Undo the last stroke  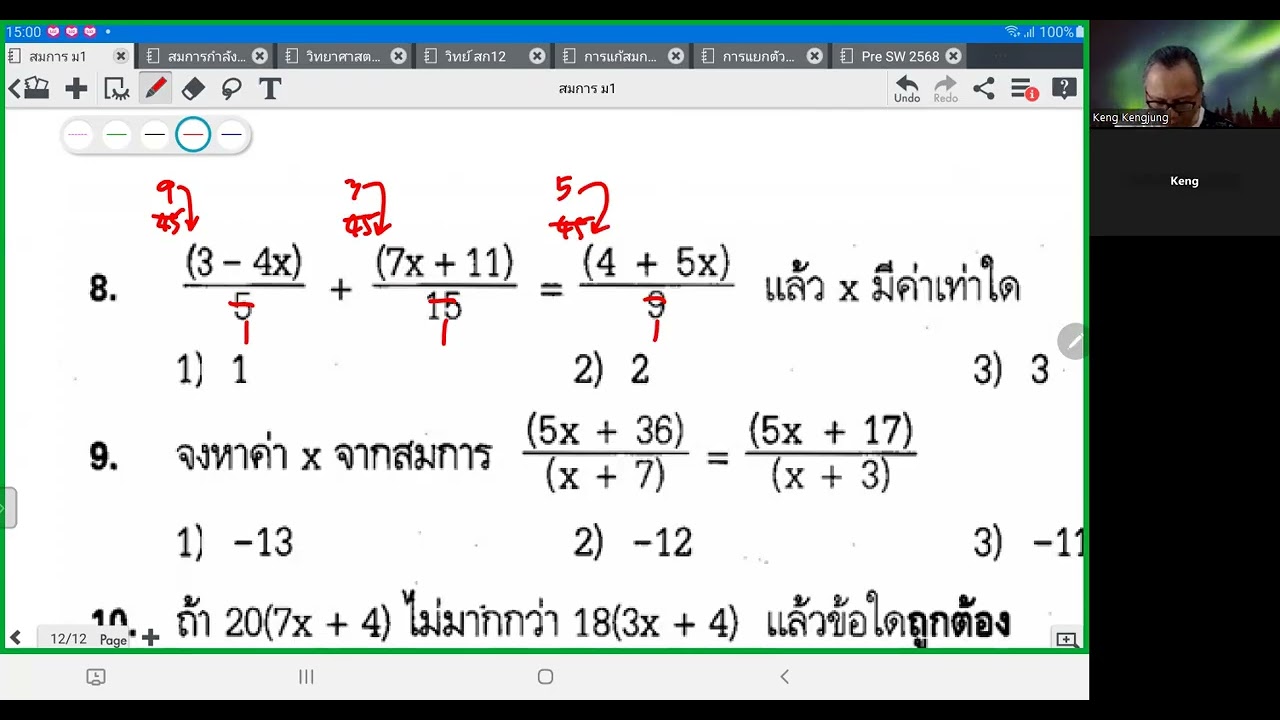click(907, 89)
